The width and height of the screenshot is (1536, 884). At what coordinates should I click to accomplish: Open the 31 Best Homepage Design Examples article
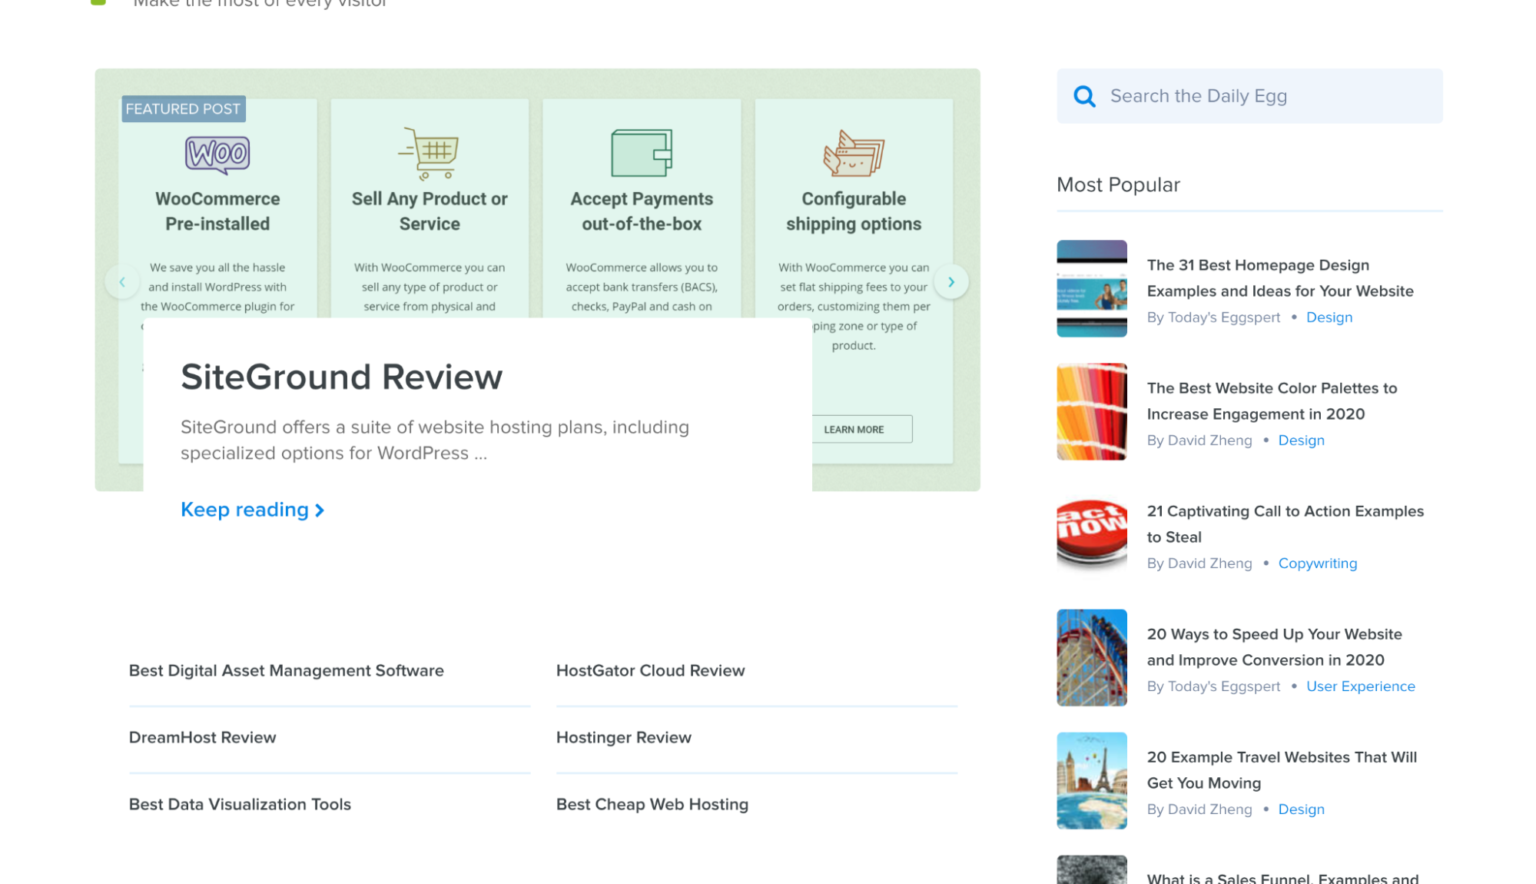point(1280,278)
